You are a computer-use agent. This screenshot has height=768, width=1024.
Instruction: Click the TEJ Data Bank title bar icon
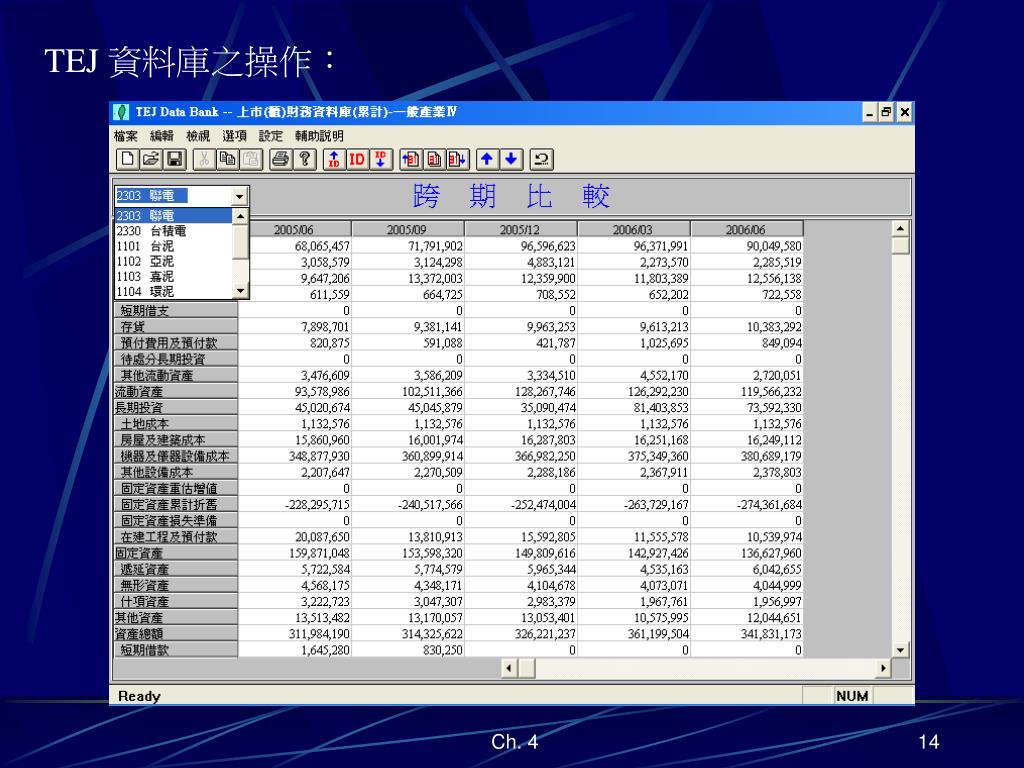click(x=121, y=112)
